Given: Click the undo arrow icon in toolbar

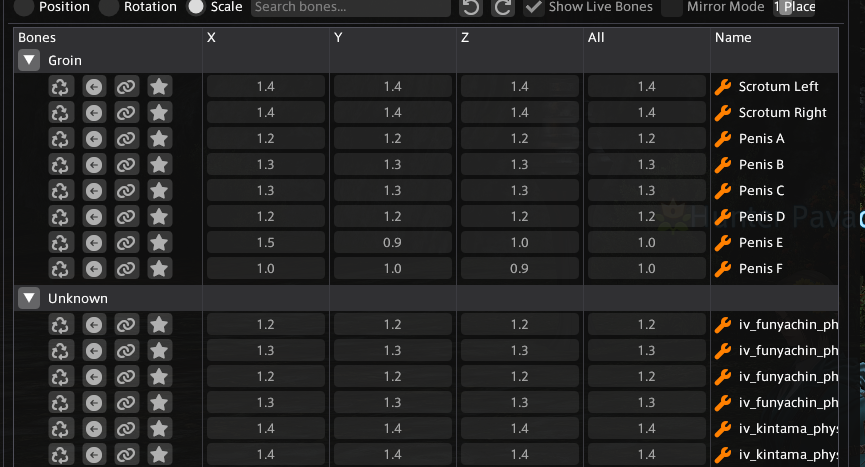Looking at the screenshot, I should 471,7.
